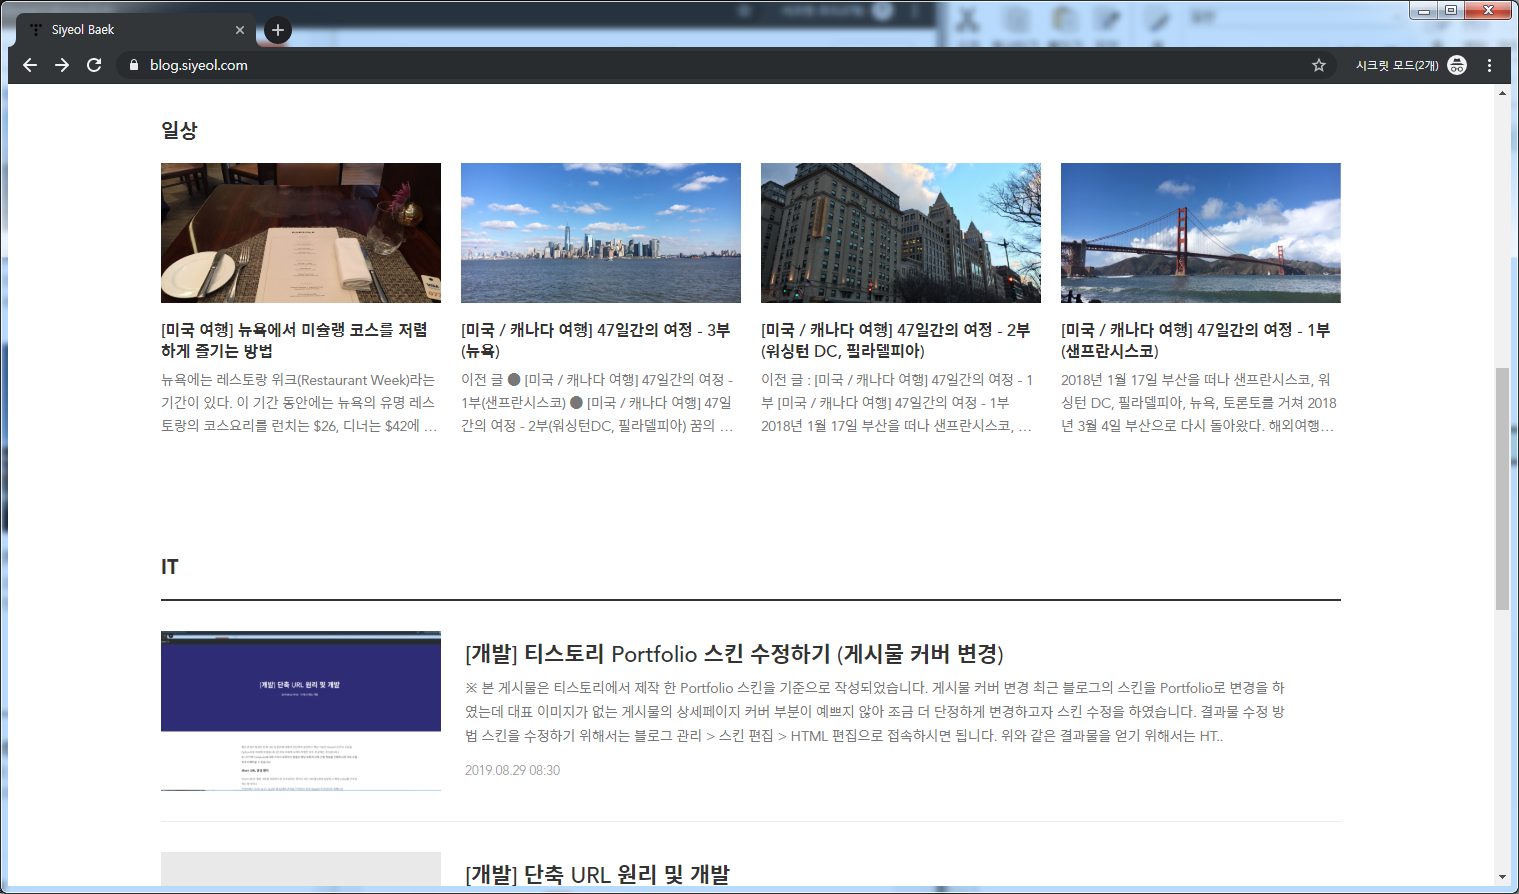Go back to the previous page

tap(30, 65)
